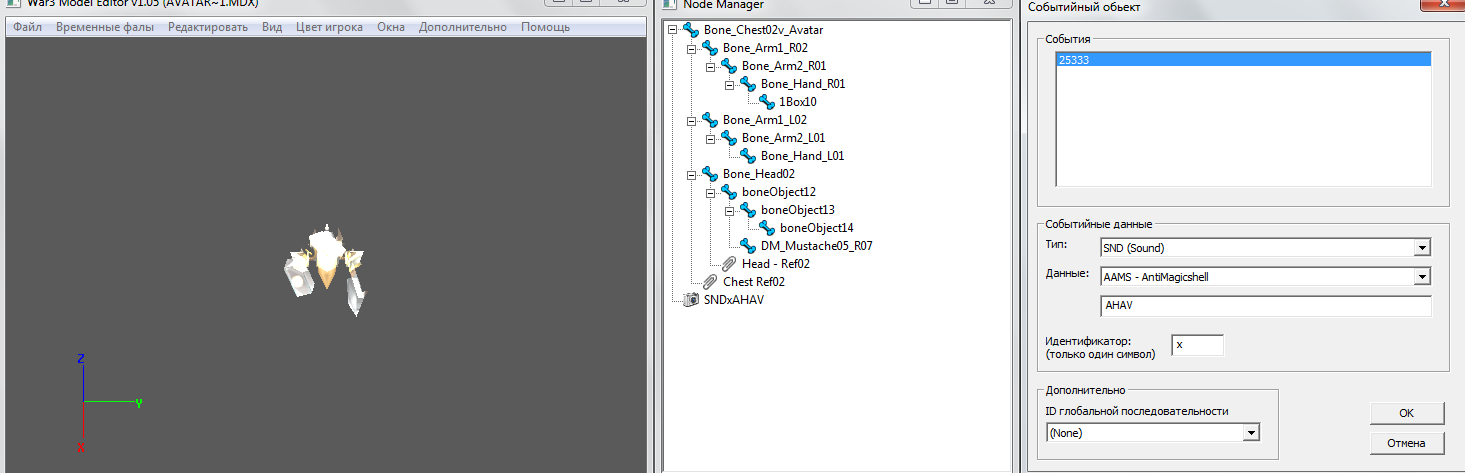Select the Bone_Hand_L01 node label
This screenshot has height=473, width=1465.
click(x=803, y=156)
